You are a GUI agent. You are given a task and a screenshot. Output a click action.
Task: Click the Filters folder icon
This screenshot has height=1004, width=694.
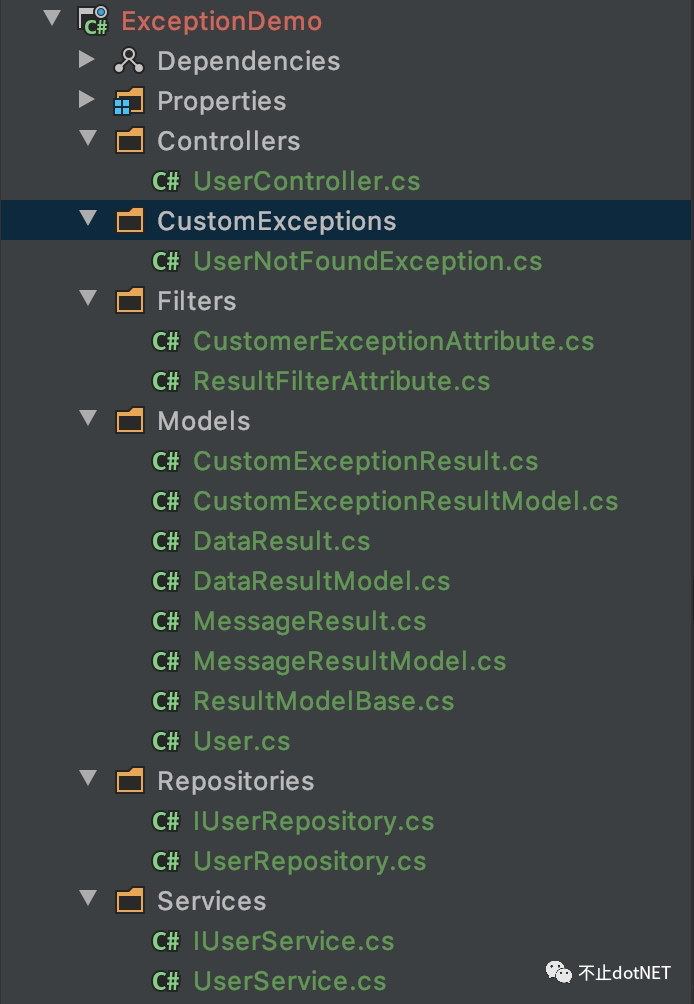pos(130,301)
